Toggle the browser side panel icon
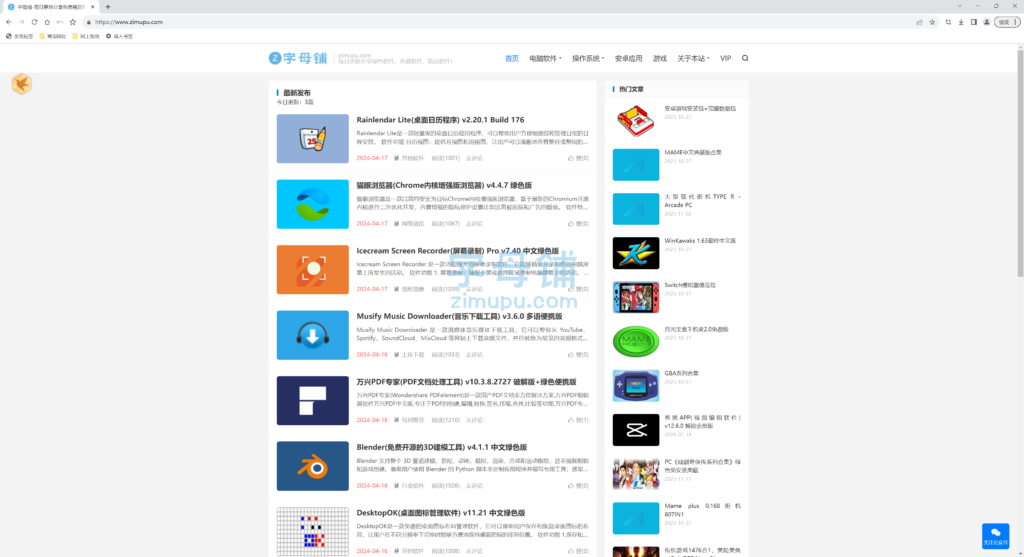 [974, 22]
